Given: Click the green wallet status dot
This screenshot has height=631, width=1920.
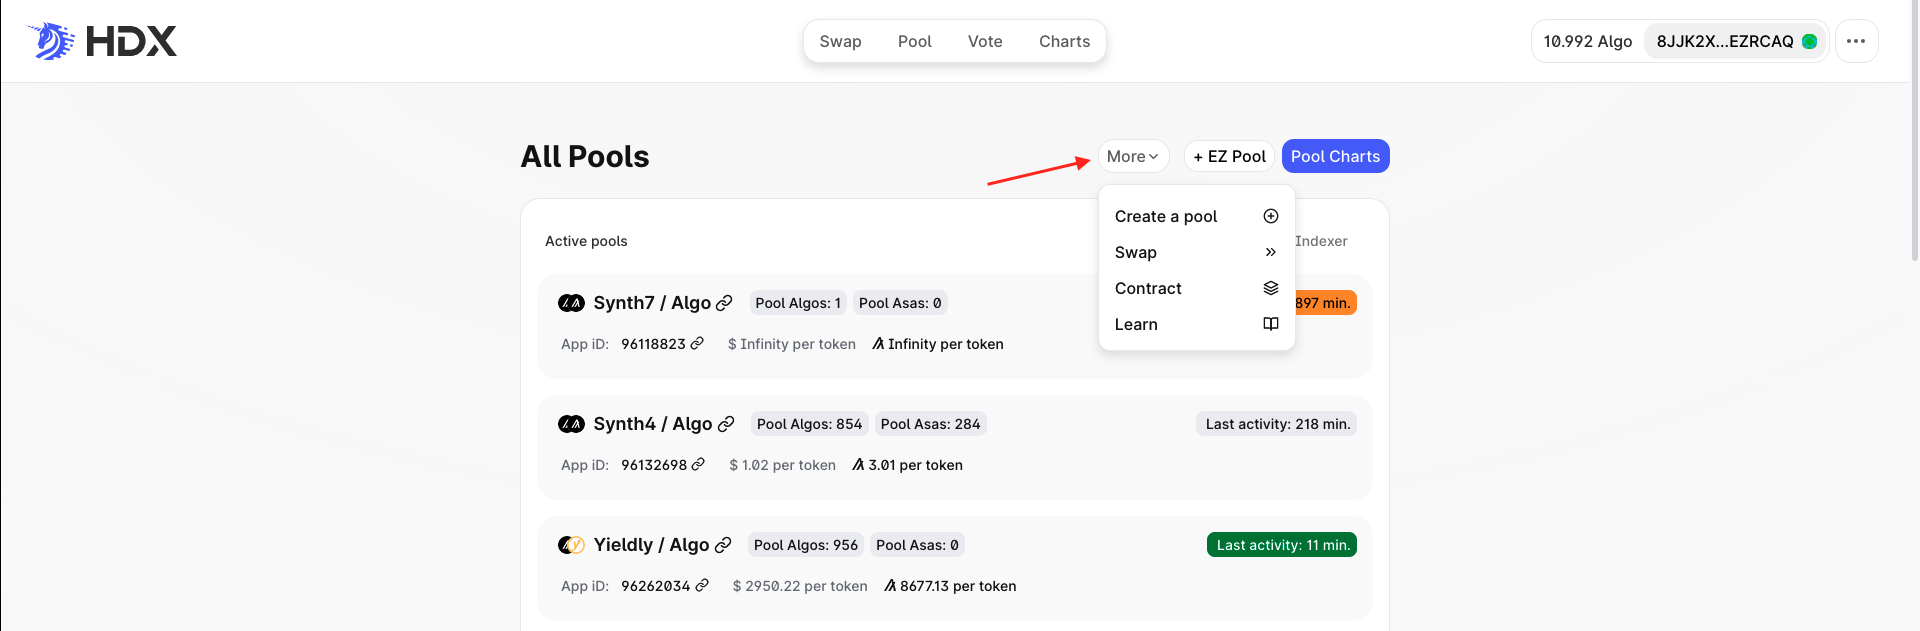Looking at the screenshot, I should coord(1809,41).
